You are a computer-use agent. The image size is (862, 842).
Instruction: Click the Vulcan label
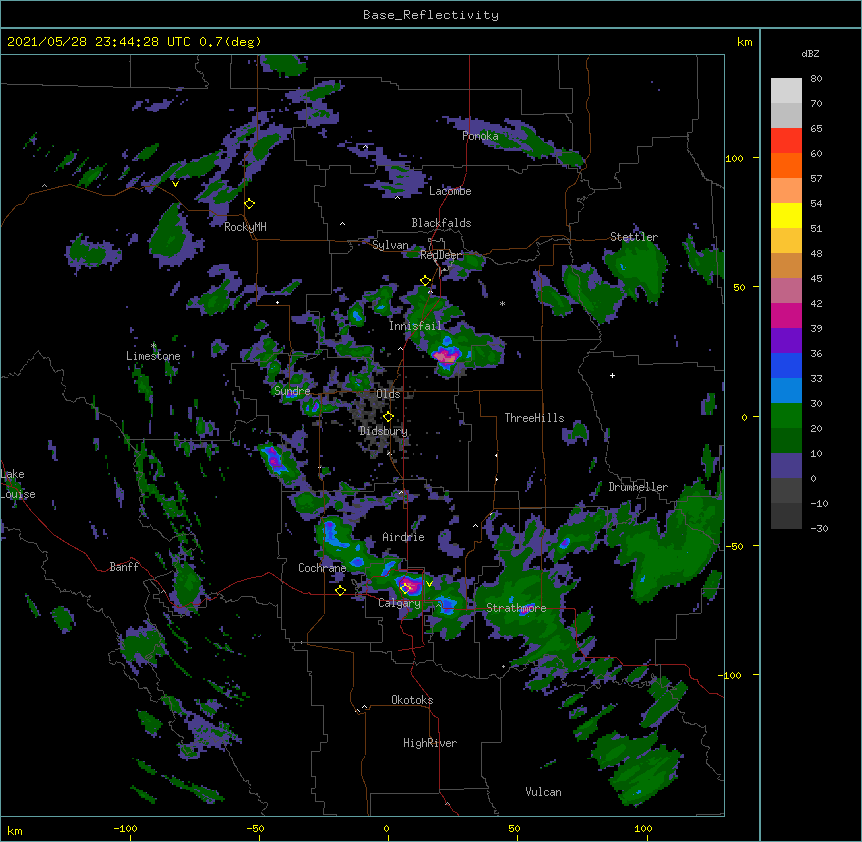(x=543, y=791)
